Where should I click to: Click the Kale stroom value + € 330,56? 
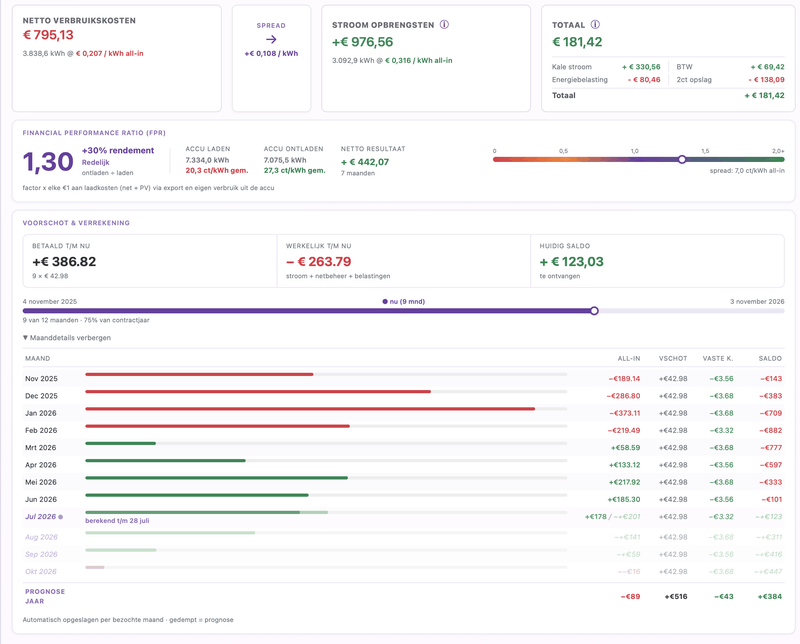pos(641,67)
